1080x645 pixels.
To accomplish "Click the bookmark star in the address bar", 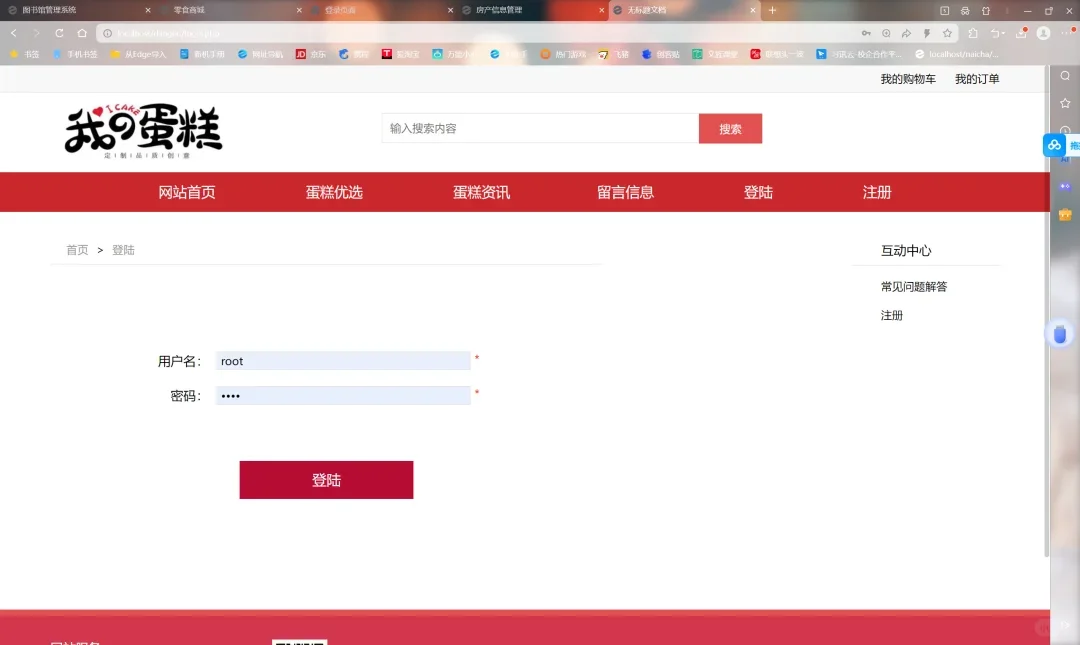I will click(x=948, y=33).
